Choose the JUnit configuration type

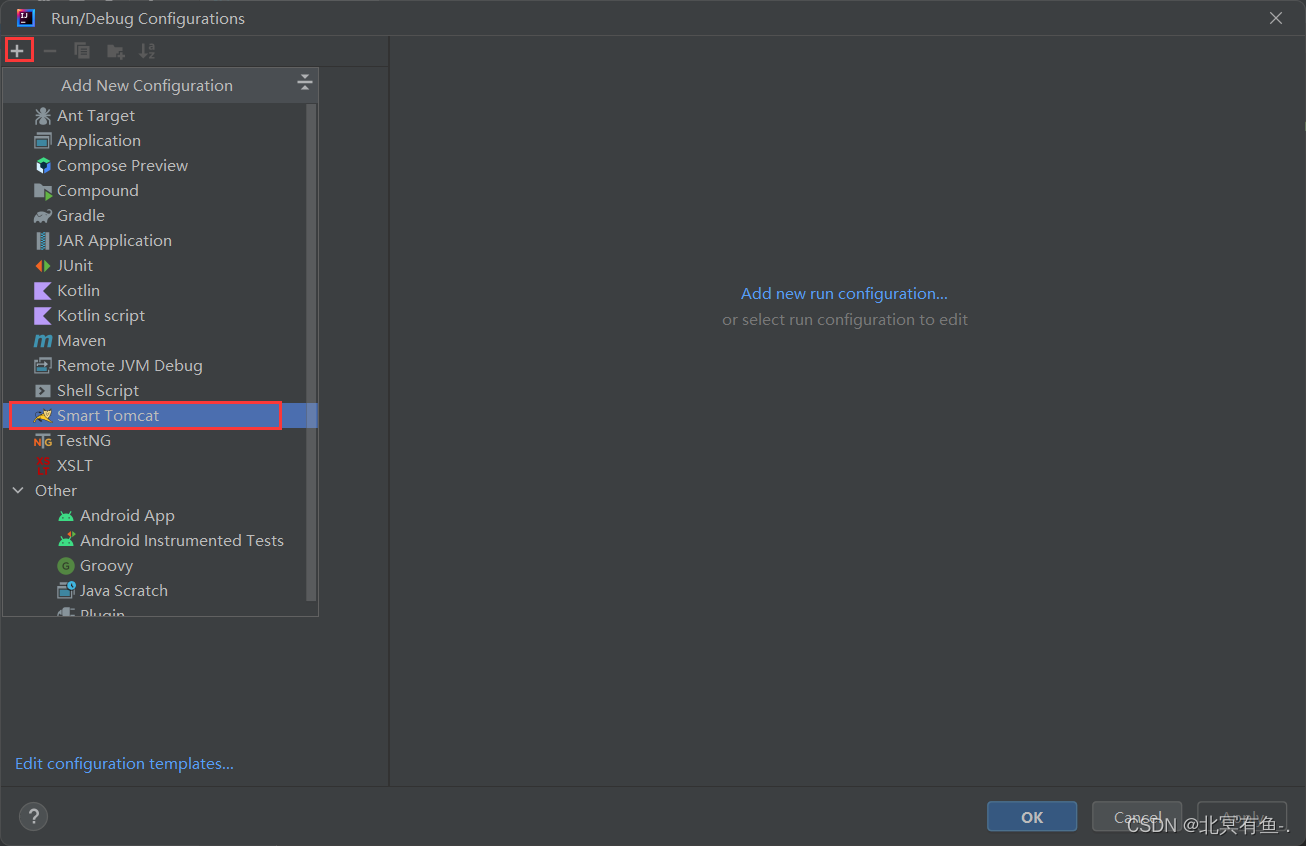[160, 266]
